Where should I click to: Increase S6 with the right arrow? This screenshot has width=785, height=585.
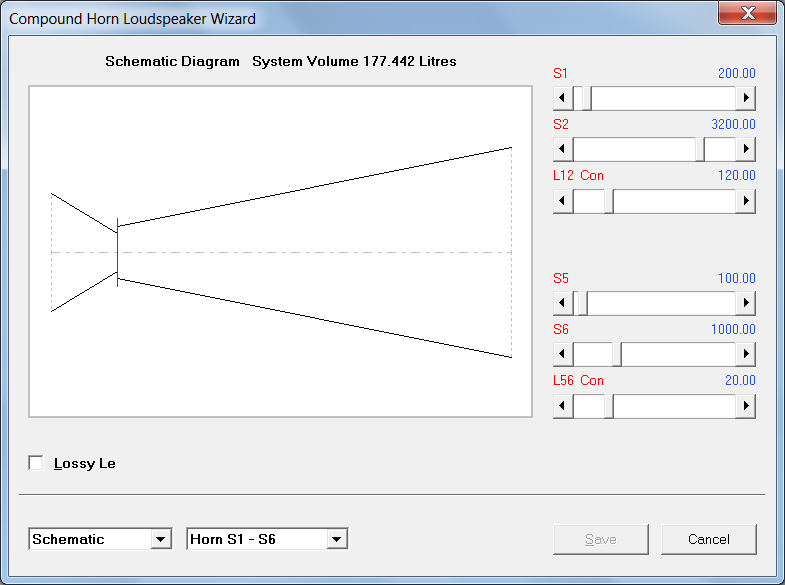tap(745, 354)
